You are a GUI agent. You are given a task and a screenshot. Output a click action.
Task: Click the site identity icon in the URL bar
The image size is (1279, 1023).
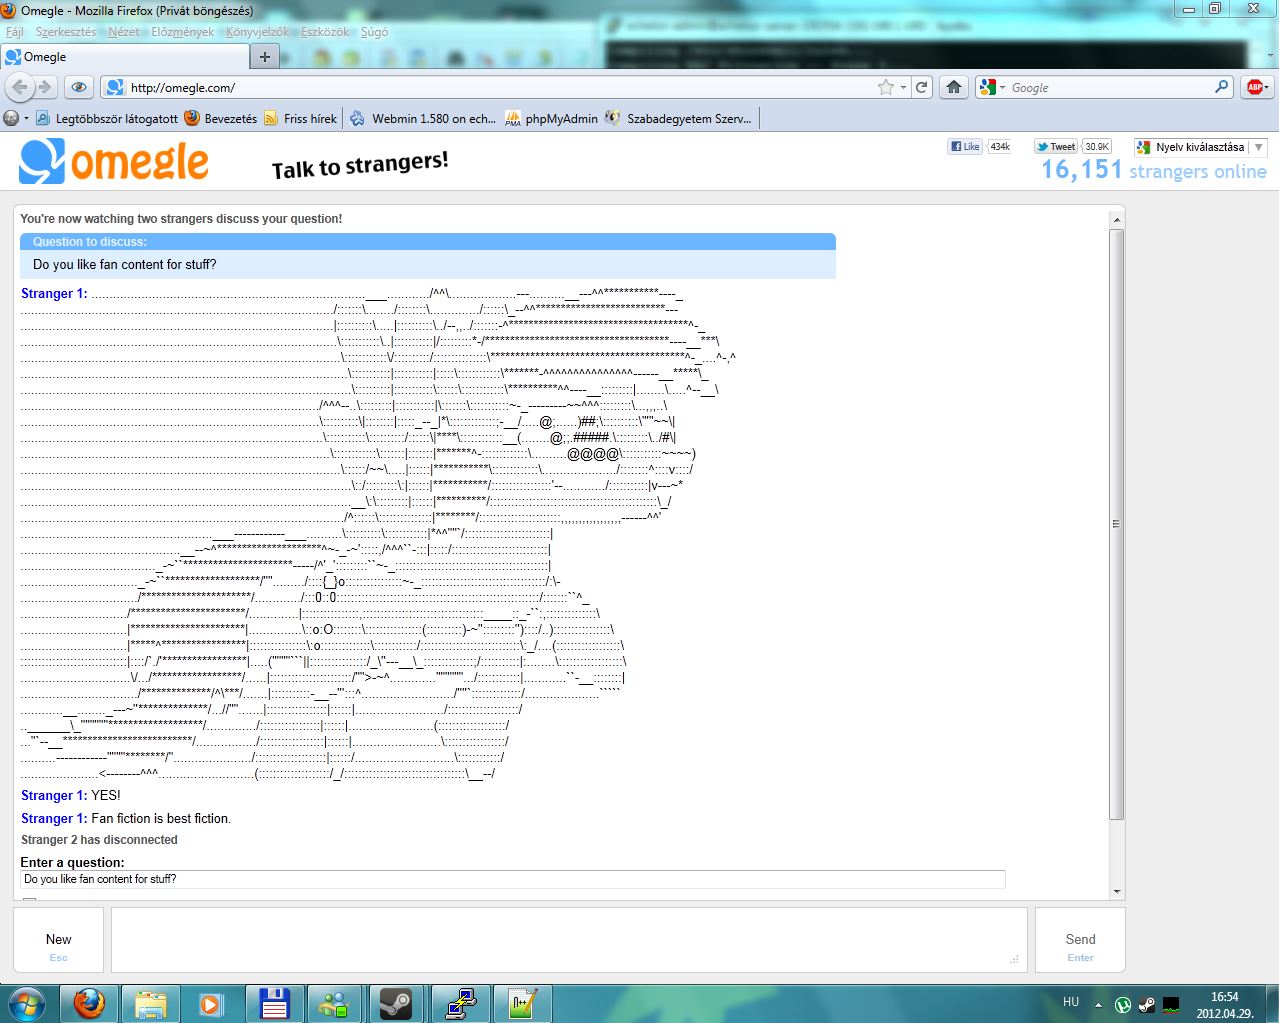tap(115, 87)
